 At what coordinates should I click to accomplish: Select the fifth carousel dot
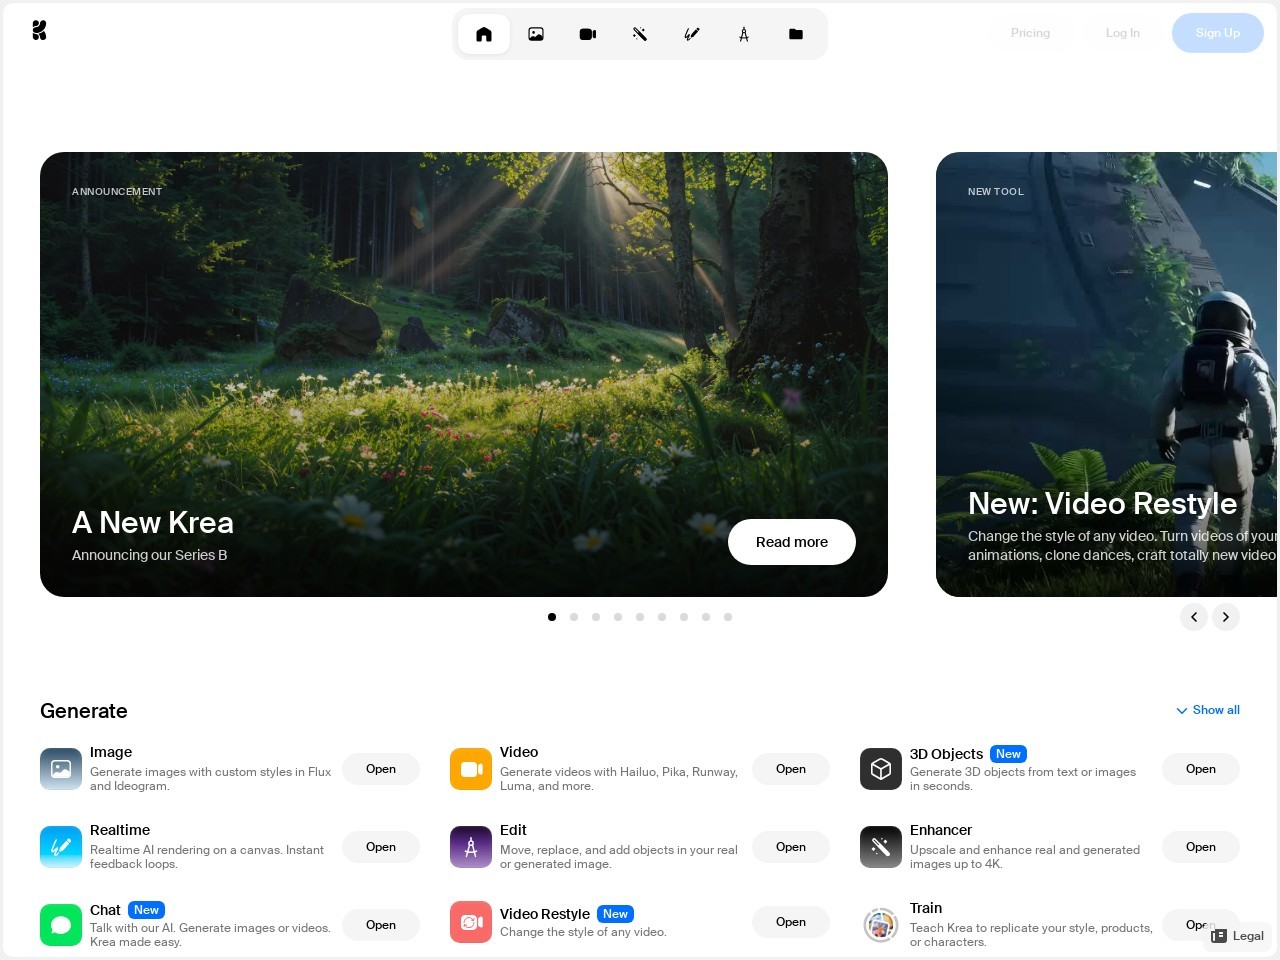(x=640, y=617)
